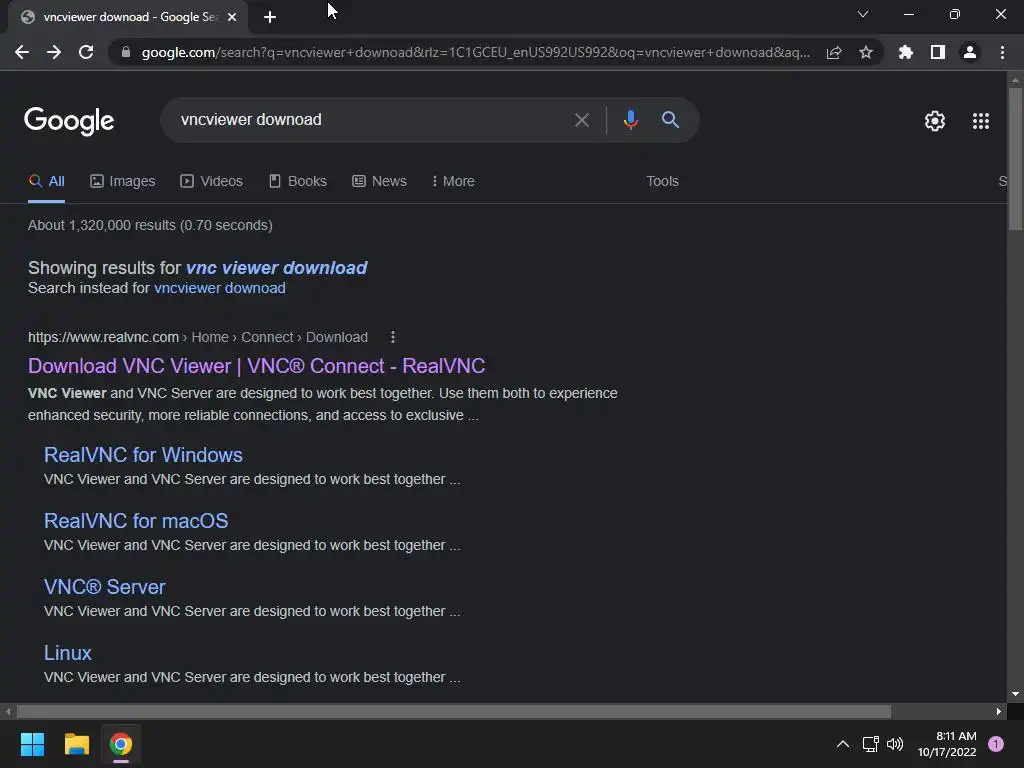Expand the More search categories
Screen dimensions: 1024x768
pos(453,182)
